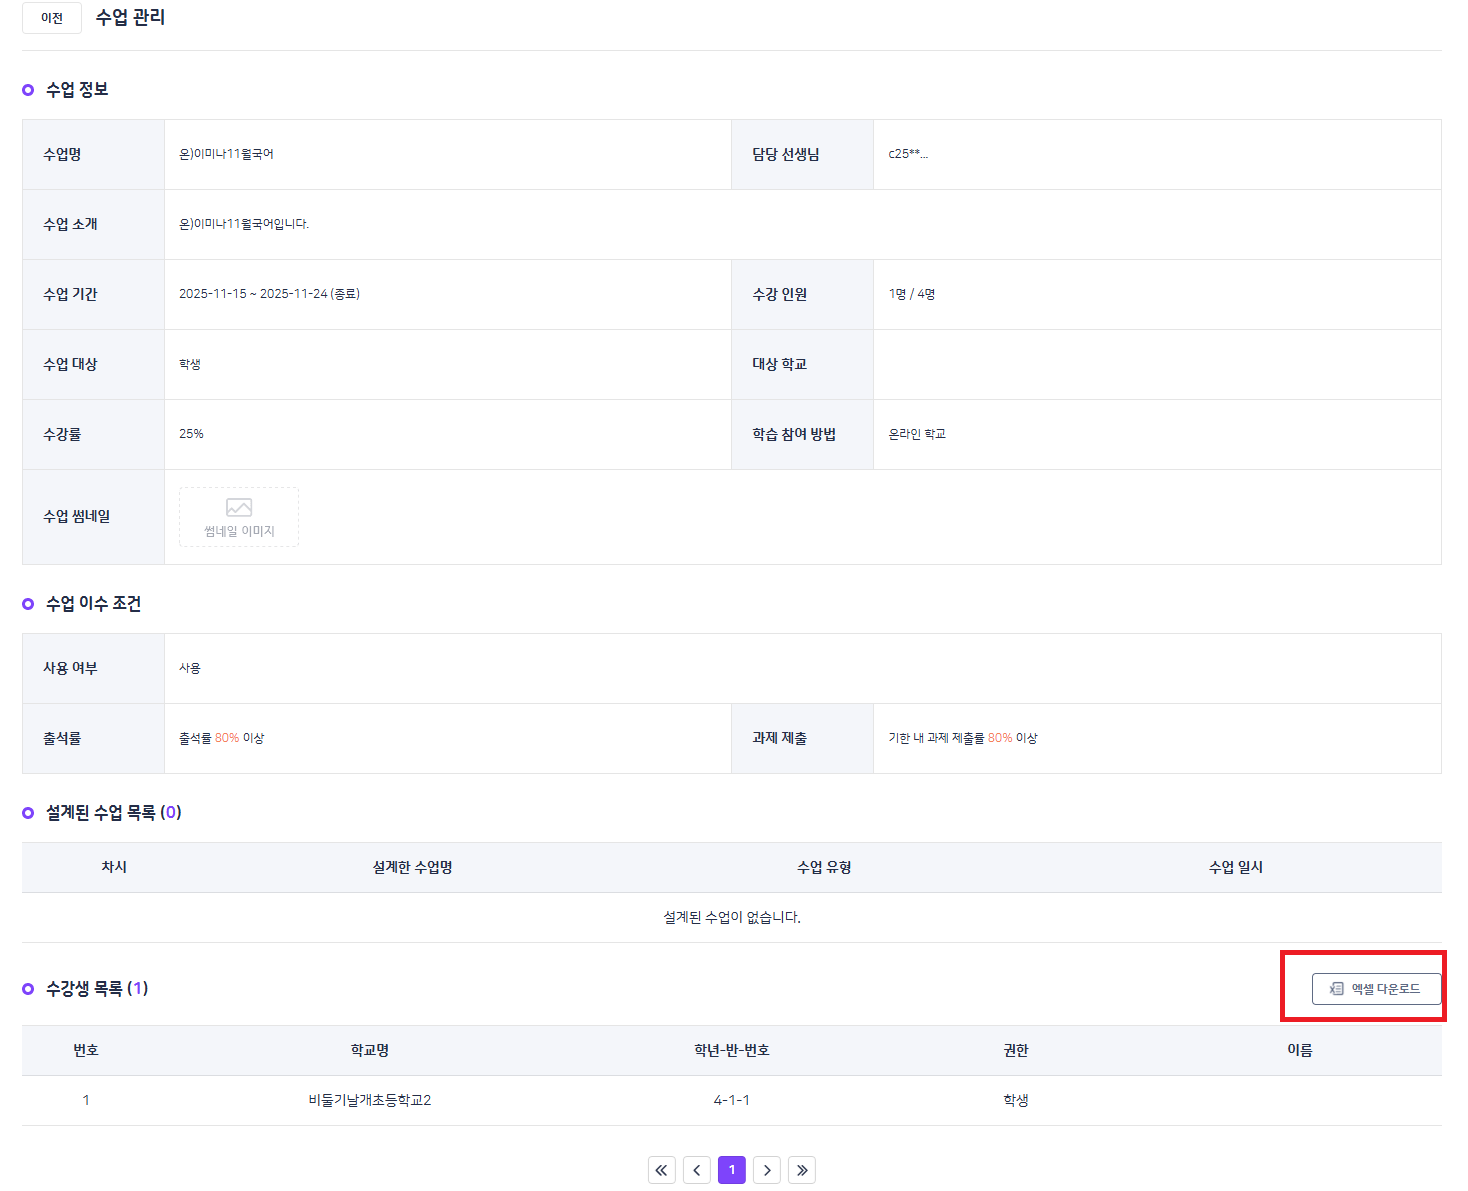Select page 1 in pagination
The width and height of the screenshot is (1468, 1191).
732,1170
